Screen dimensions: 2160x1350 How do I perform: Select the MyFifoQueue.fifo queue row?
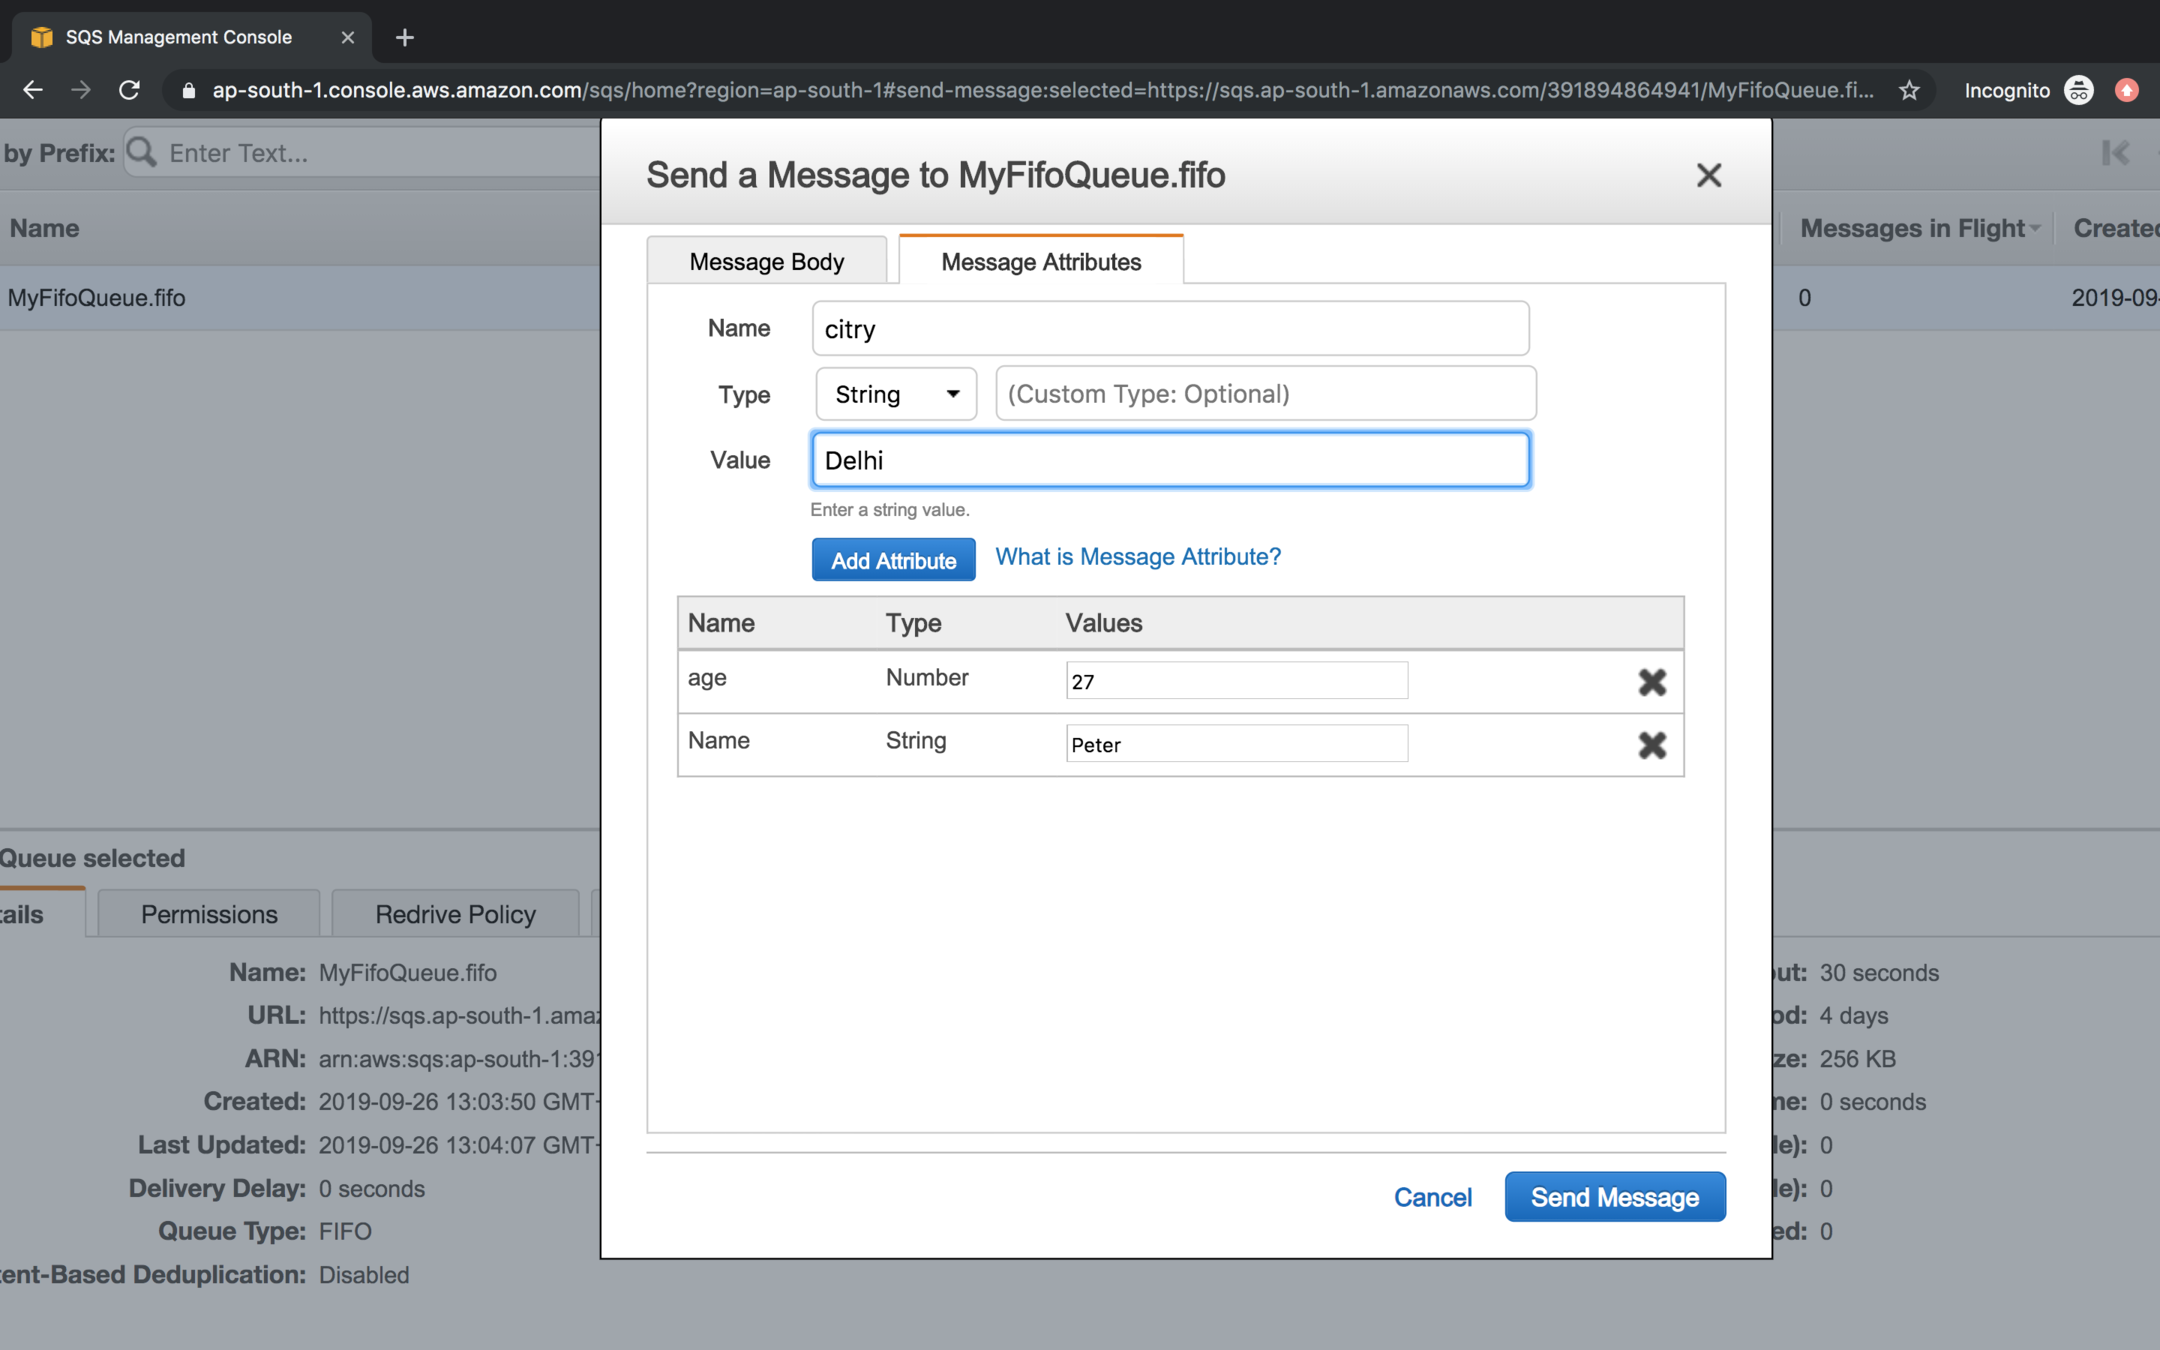click(300, 298)
